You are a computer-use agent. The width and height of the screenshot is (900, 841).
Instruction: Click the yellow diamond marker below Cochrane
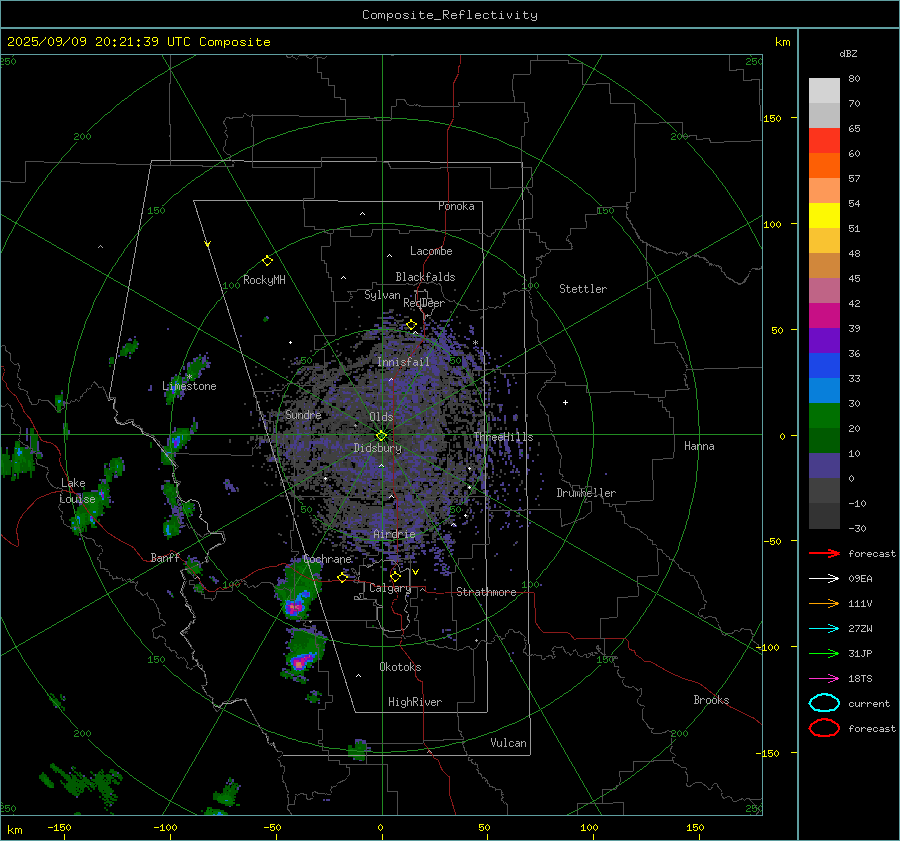coord(343,577)
